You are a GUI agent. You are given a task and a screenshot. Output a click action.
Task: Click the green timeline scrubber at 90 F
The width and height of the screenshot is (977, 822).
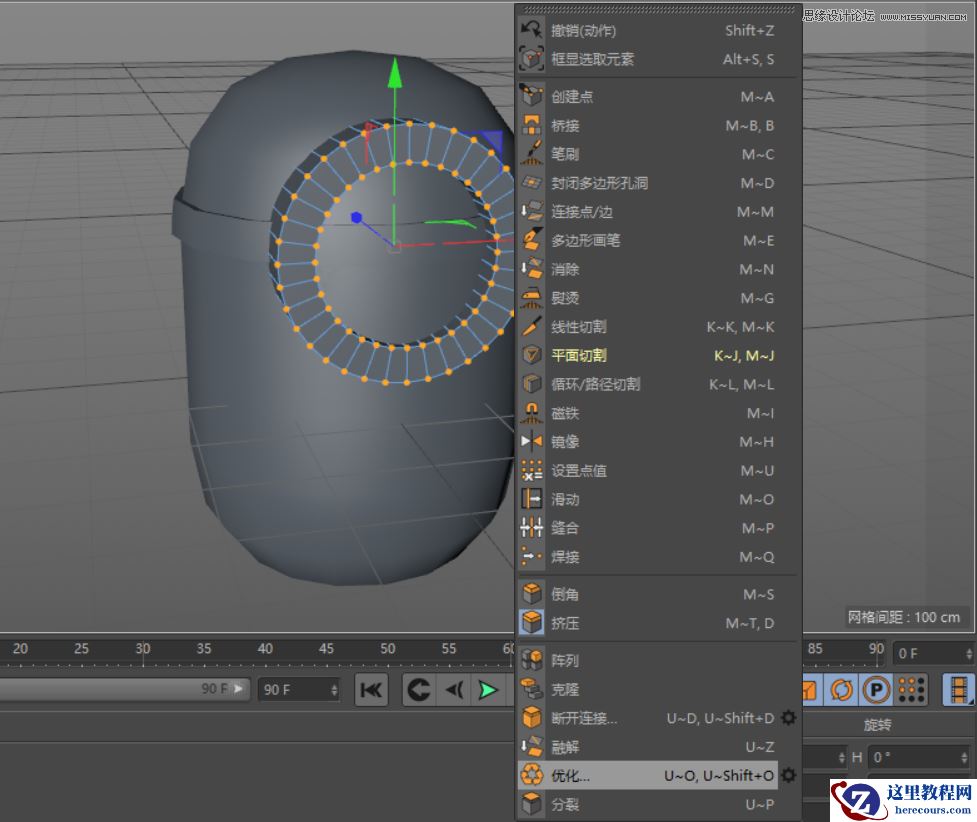click(489, 690)
